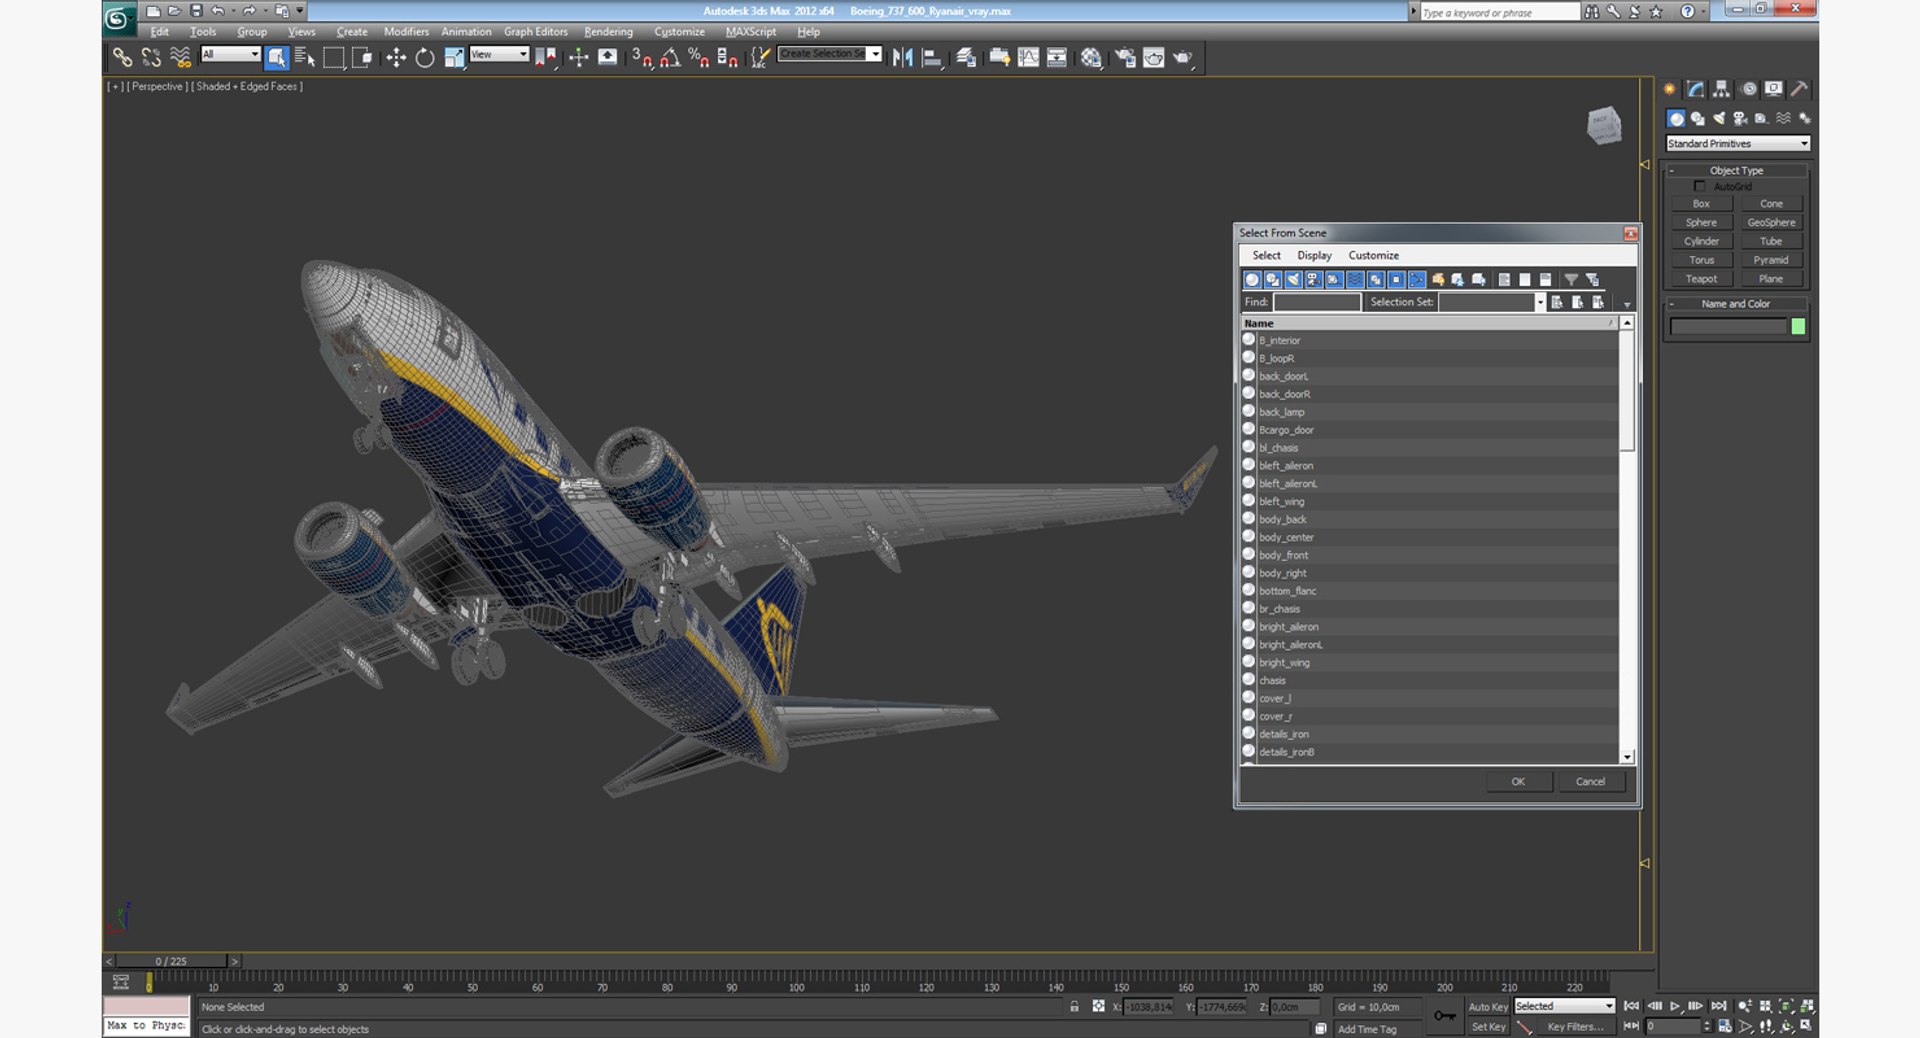
Task: Click the GeoSphere primitive button
Action: (x=1771, y=223)
